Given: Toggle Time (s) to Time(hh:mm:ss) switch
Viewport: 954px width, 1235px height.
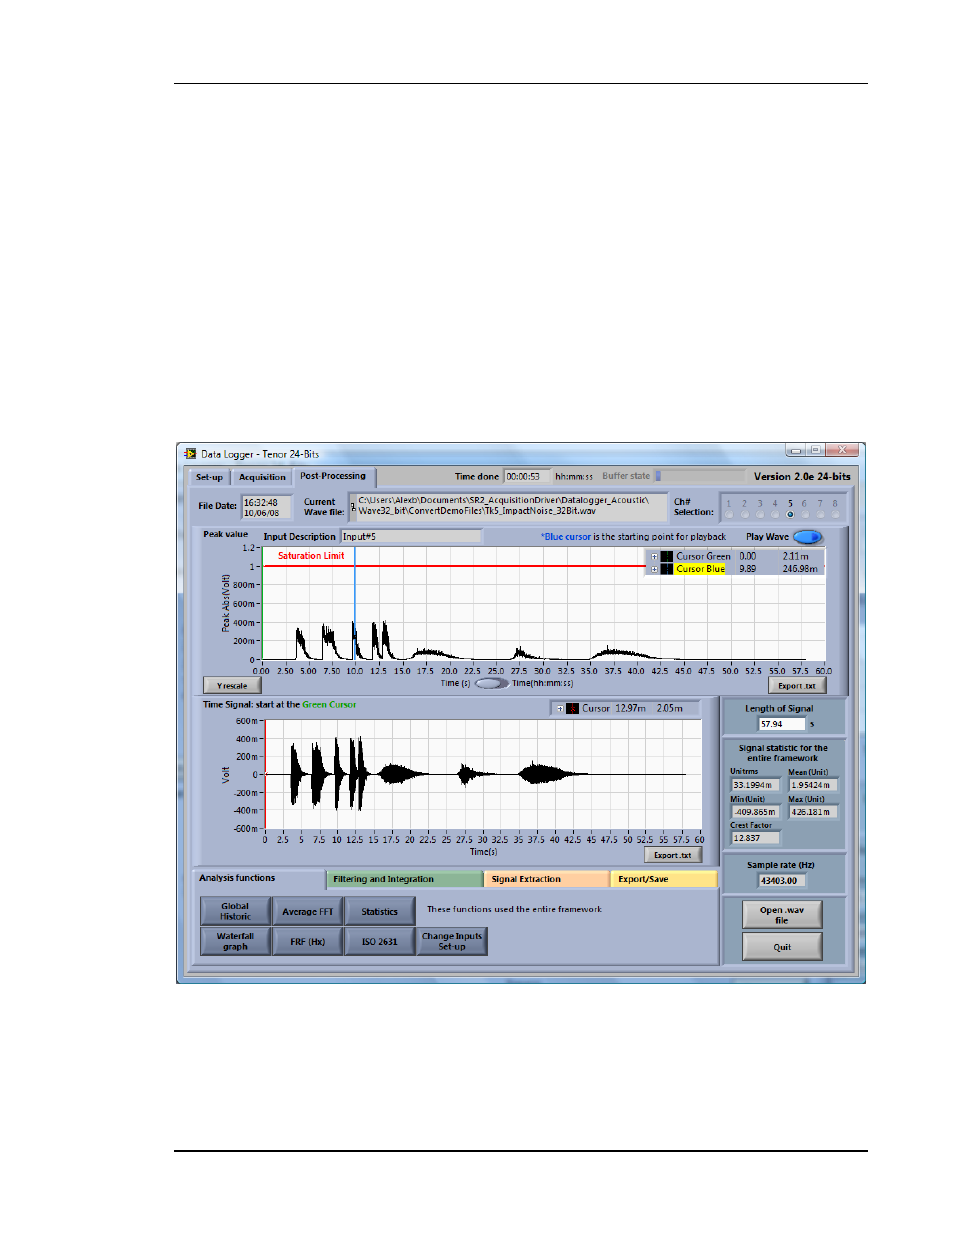Looking at the screenshot, I should click(x=491, y=684).
